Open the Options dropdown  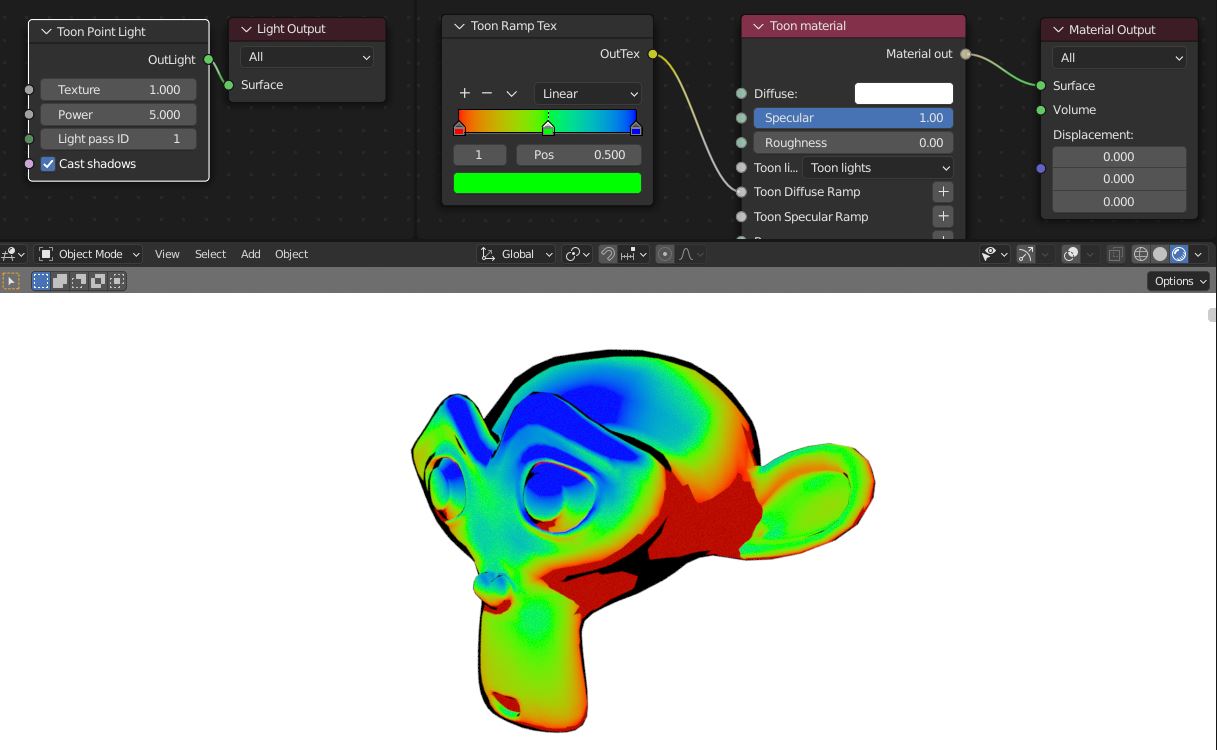coord(1178,281)
